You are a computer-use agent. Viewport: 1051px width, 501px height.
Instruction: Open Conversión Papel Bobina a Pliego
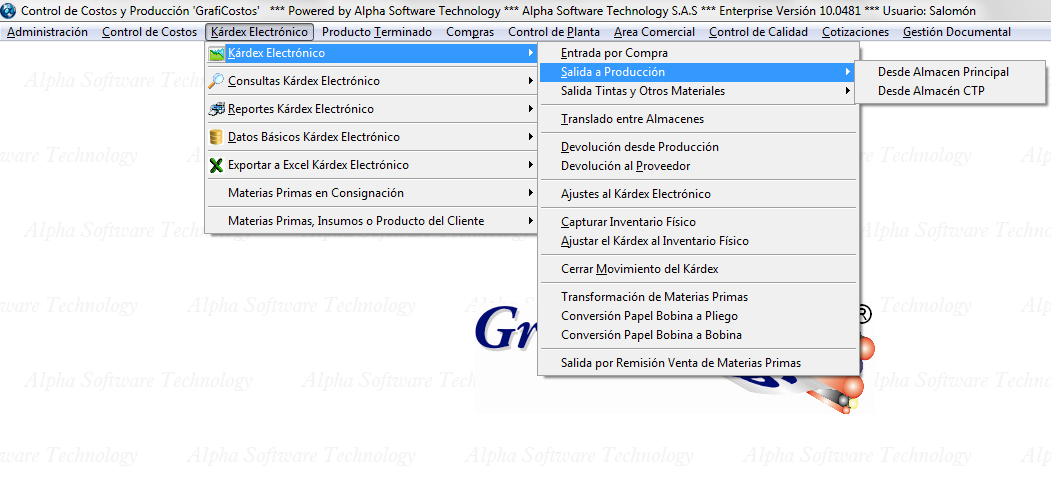click(x=651, y=316)
